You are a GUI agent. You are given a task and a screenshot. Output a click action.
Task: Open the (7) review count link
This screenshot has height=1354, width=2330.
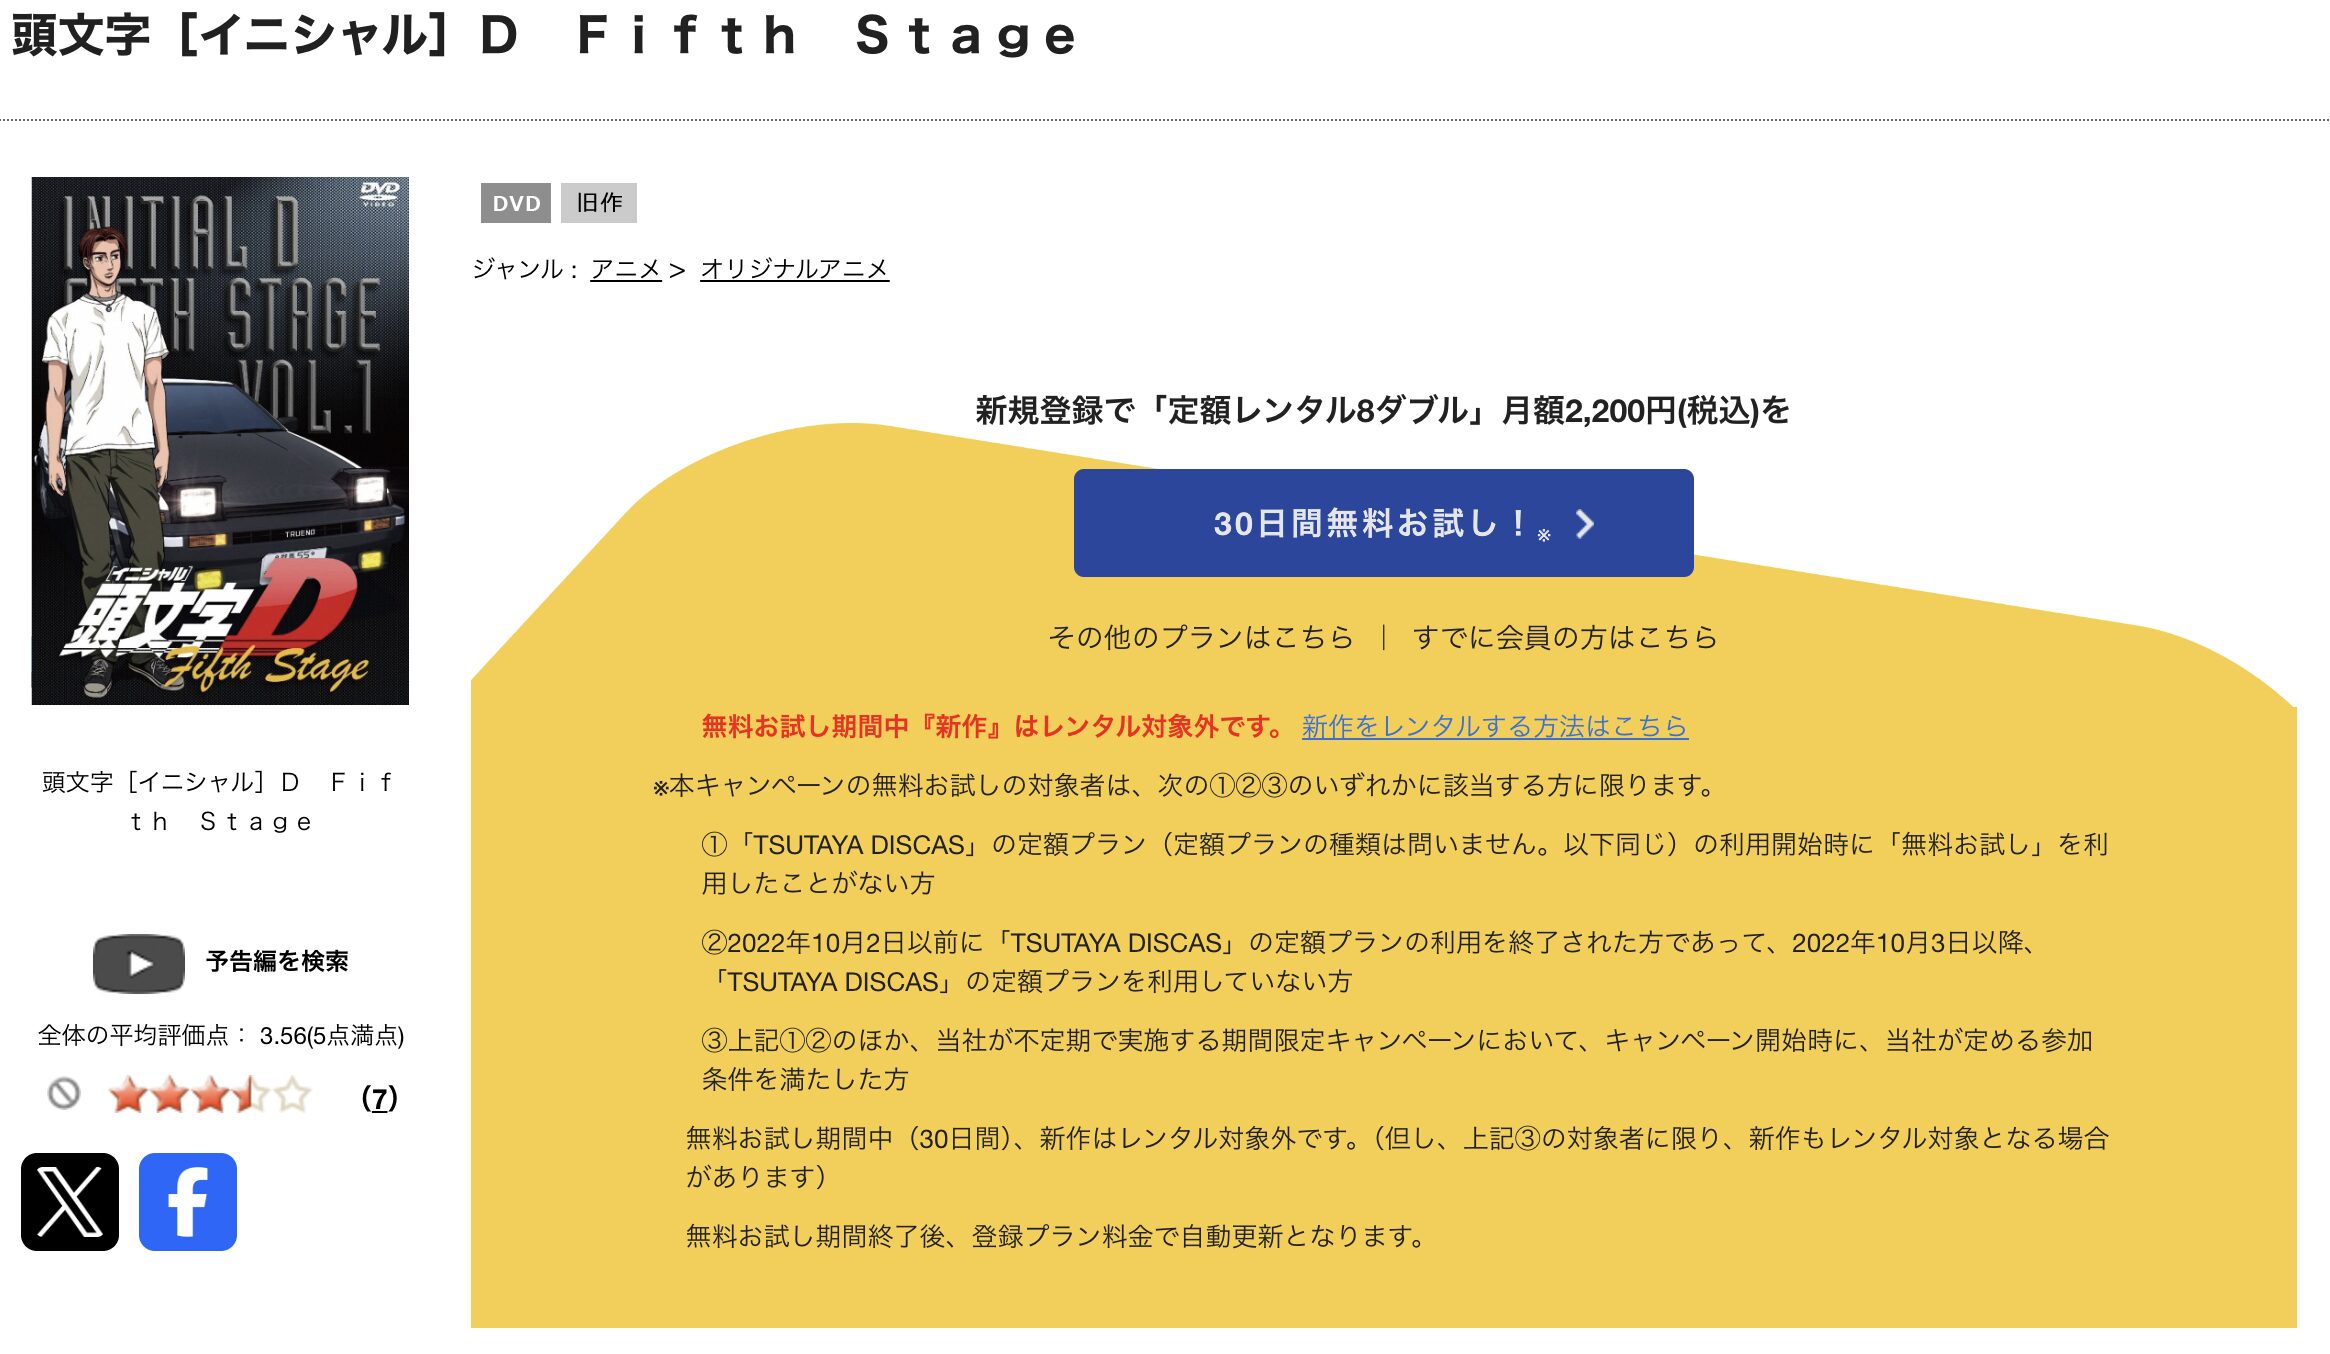click(379, 1098)
